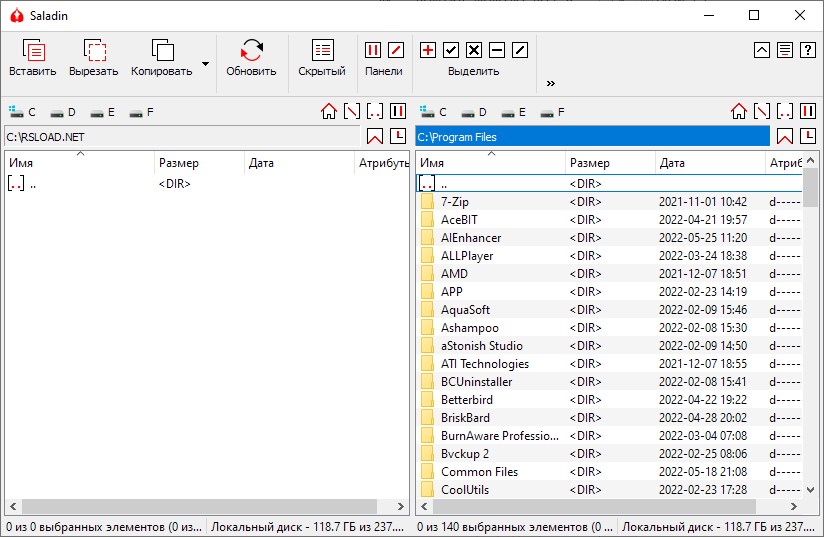Viewport: 824px width, 537px height.
Task: Select the BCUninstaller folder
Action: coord(610,381)
